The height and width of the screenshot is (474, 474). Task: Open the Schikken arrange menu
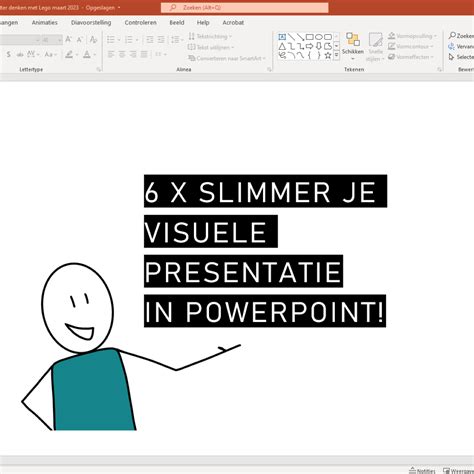coord(353,47)
